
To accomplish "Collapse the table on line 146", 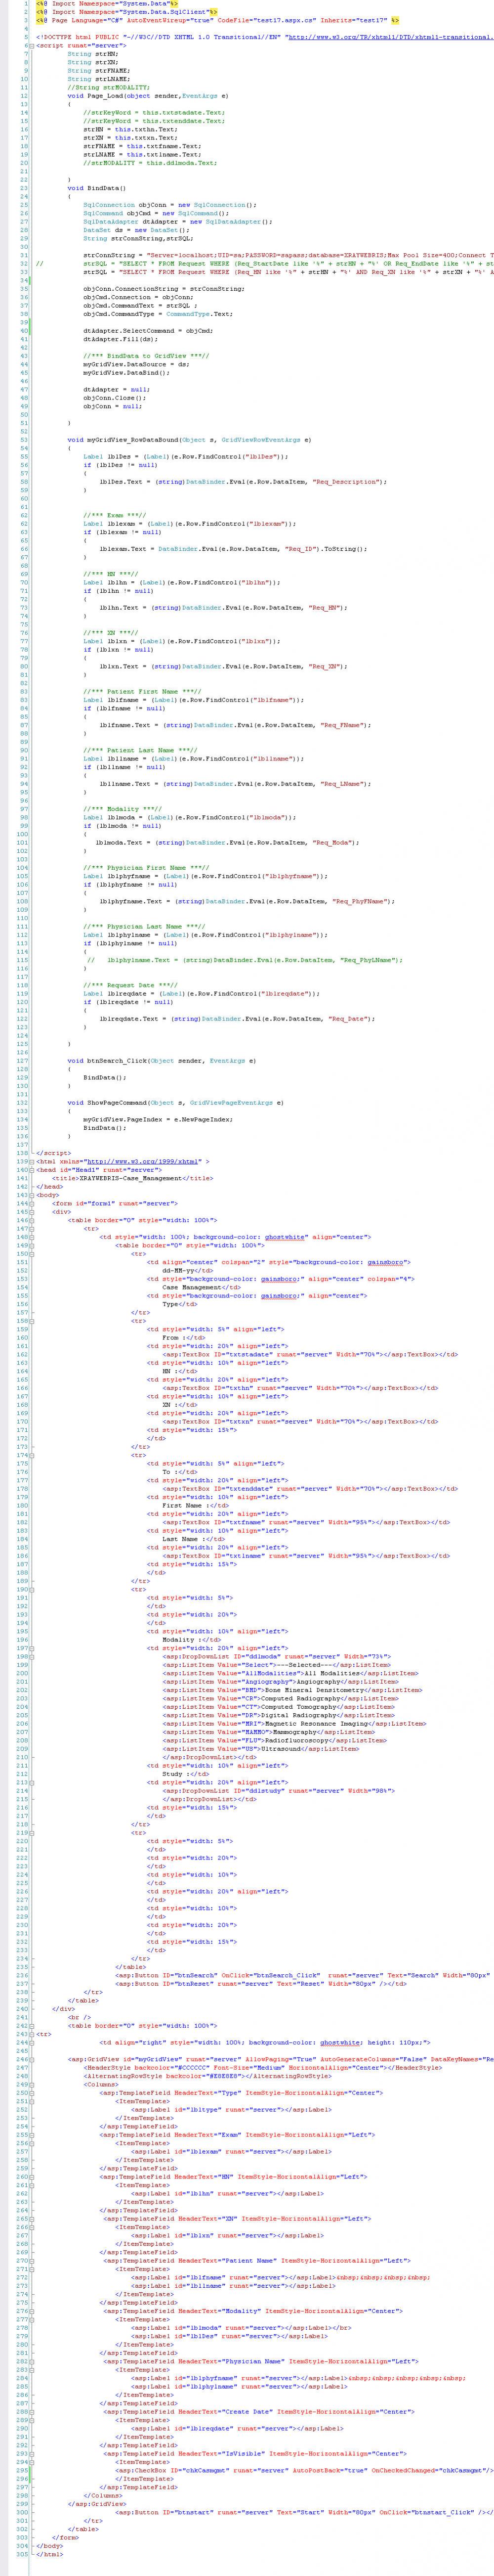I will [x=32, y=1220].
